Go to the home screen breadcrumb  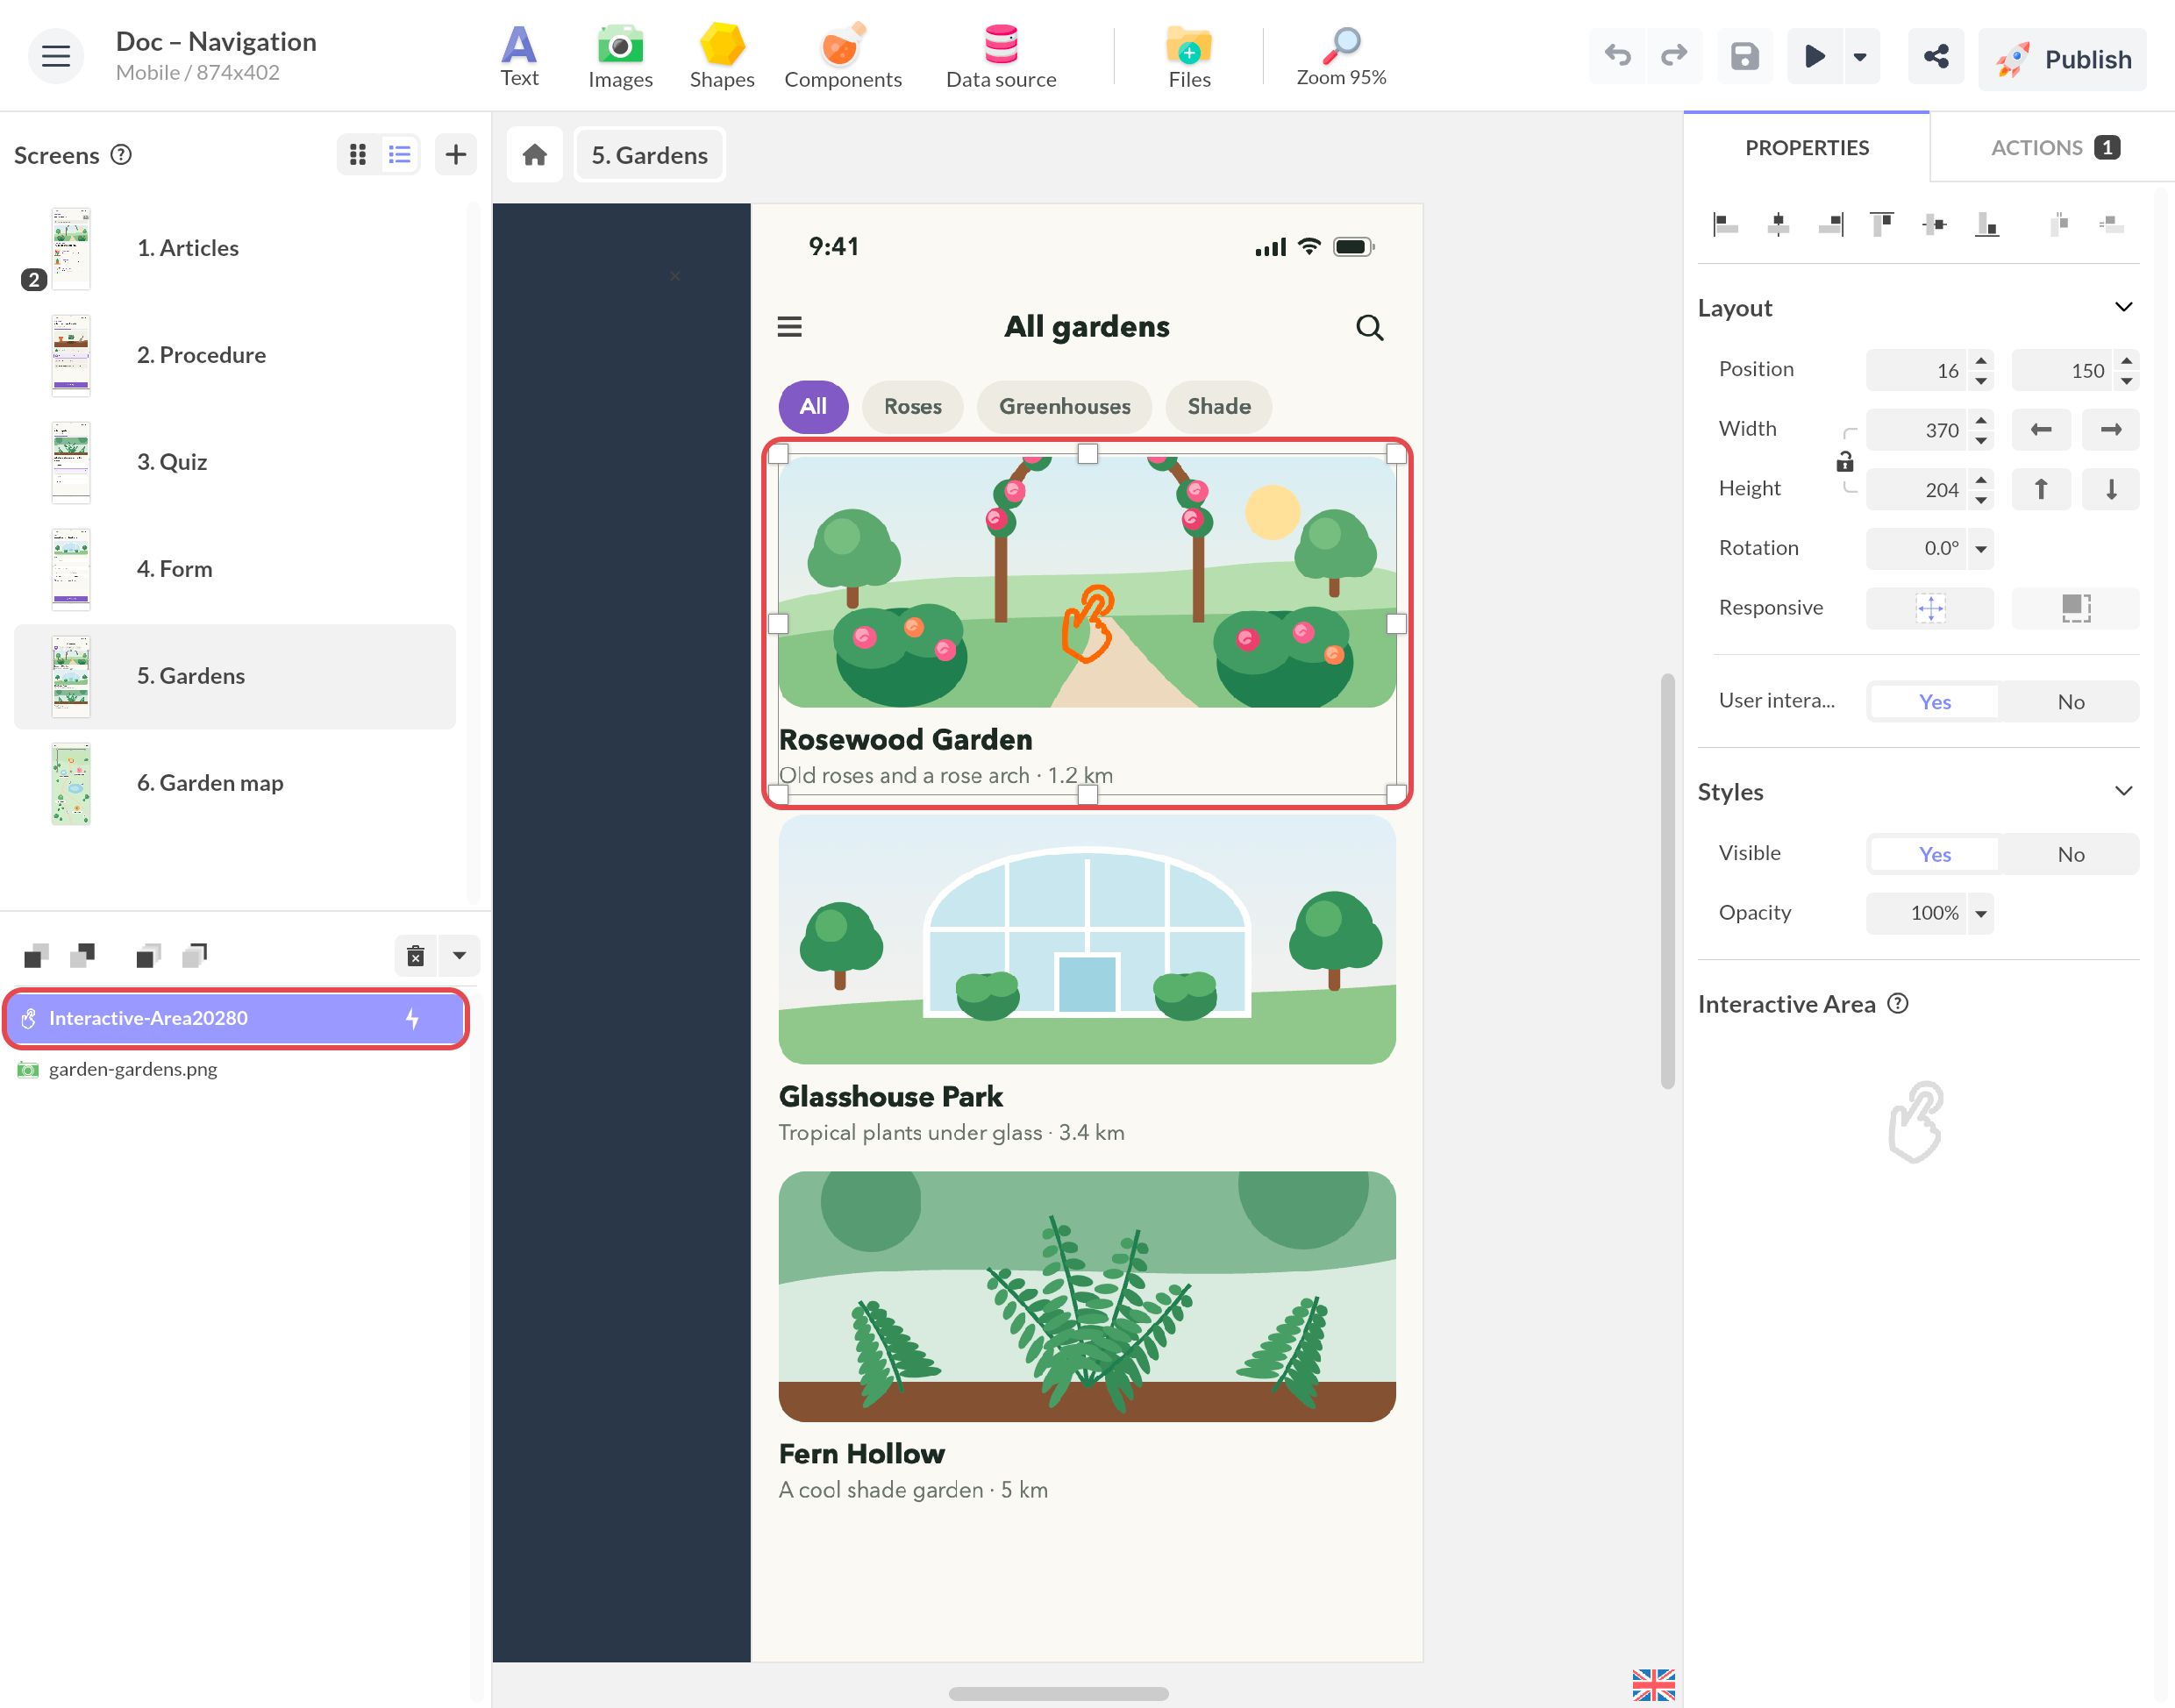coord(534,155)
